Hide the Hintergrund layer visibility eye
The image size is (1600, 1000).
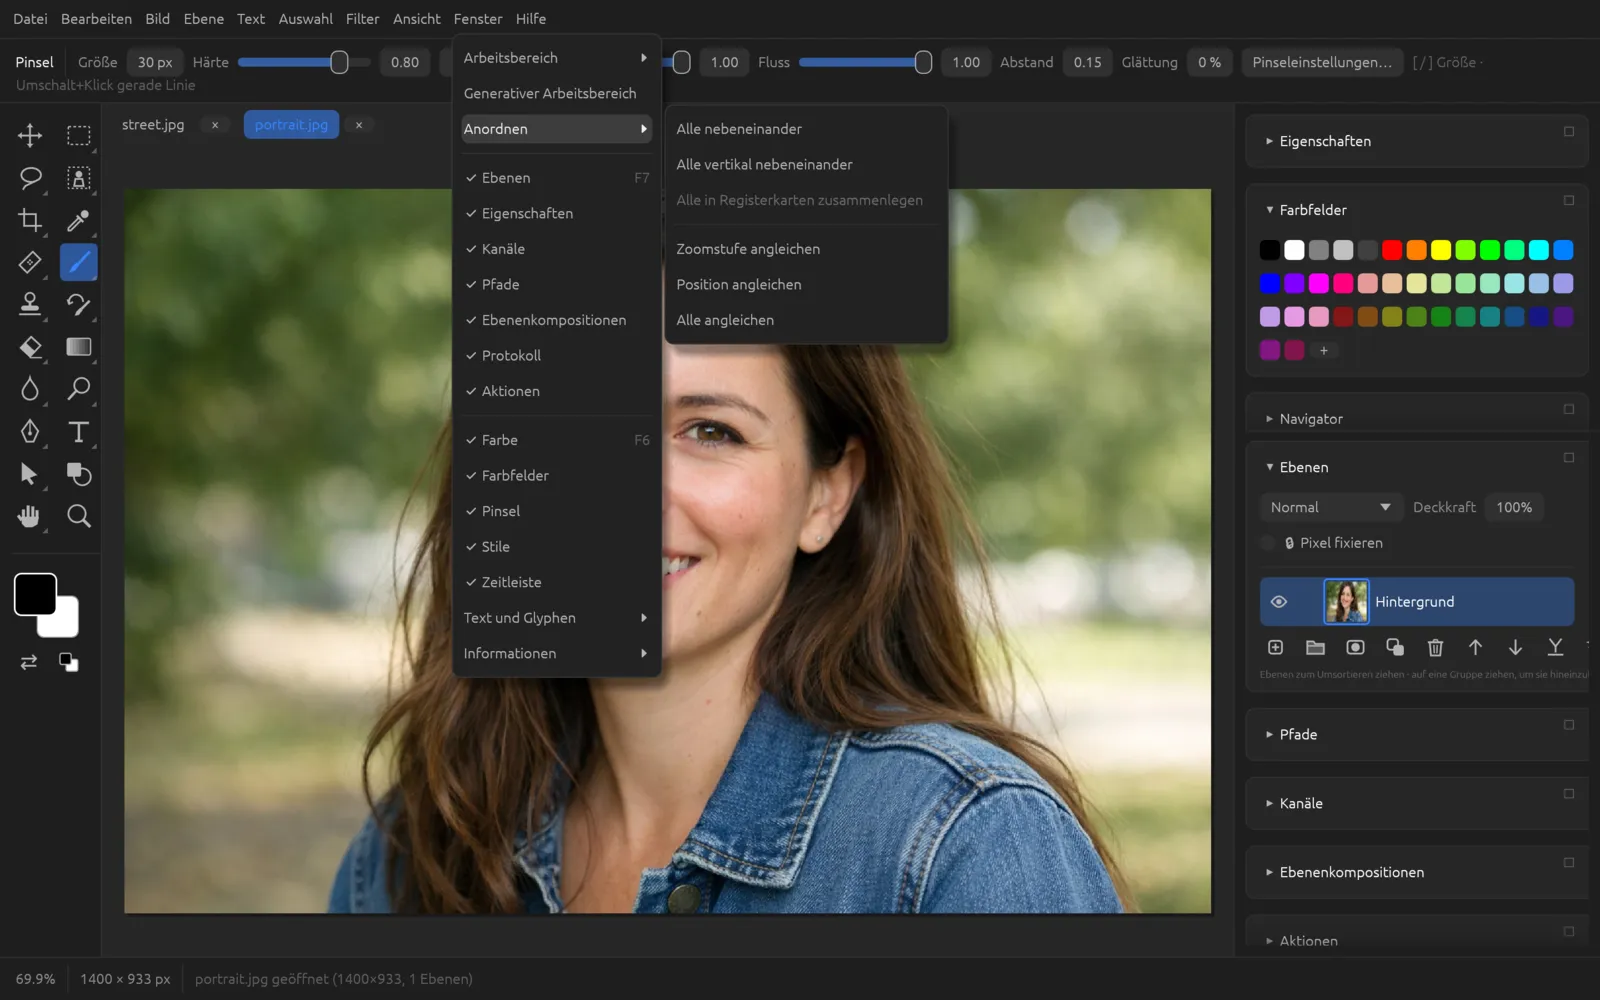(1278, 602)
